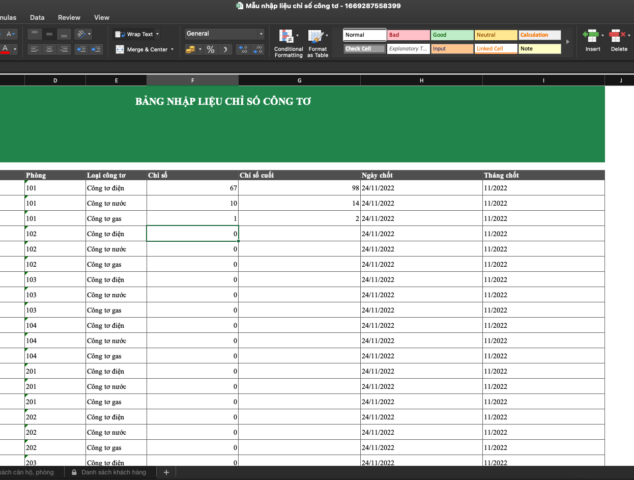Select the Chỉ số cuối cell with 98
Image resolution: width=634 pixels, height=480 pixels.
pos(299,188)
